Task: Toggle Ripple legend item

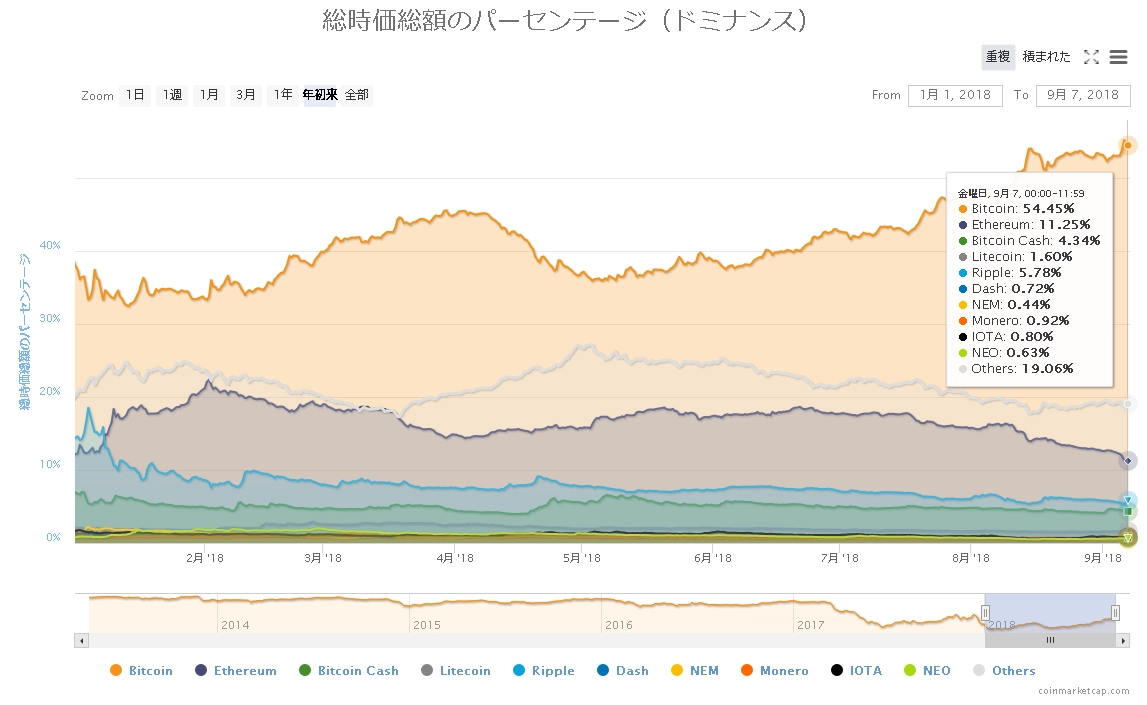Action: click(552, 671)
